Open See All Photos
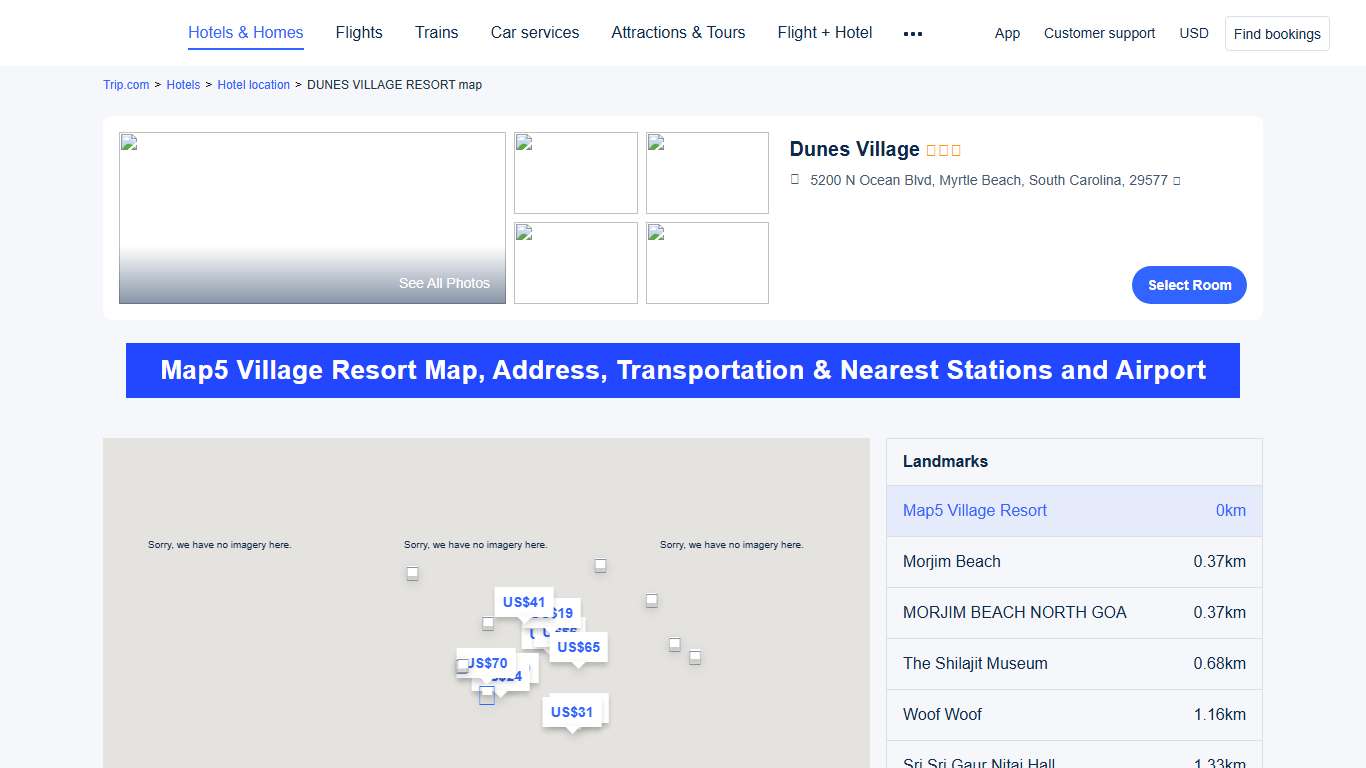This screenshot has width=1366, height=768. tap(444, 283)
